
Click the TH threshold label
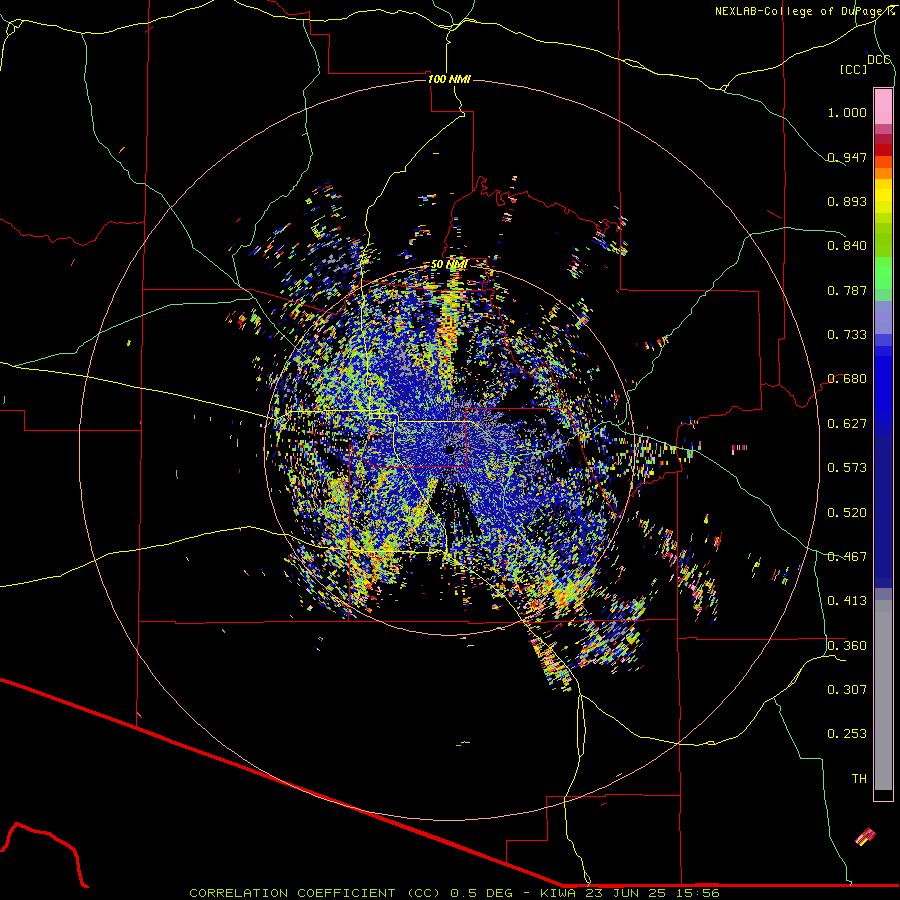(859, 779)
